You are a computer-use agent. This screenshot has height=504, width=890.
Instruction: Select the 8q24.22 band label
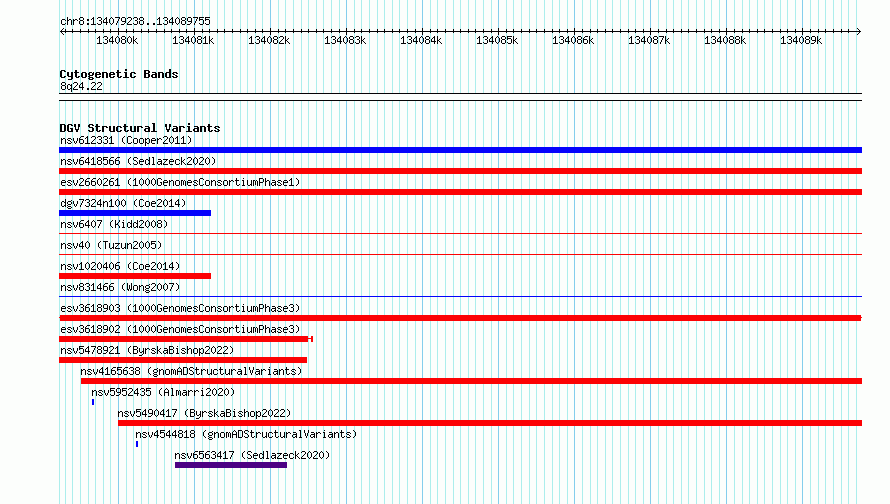(x=81, y=86)
